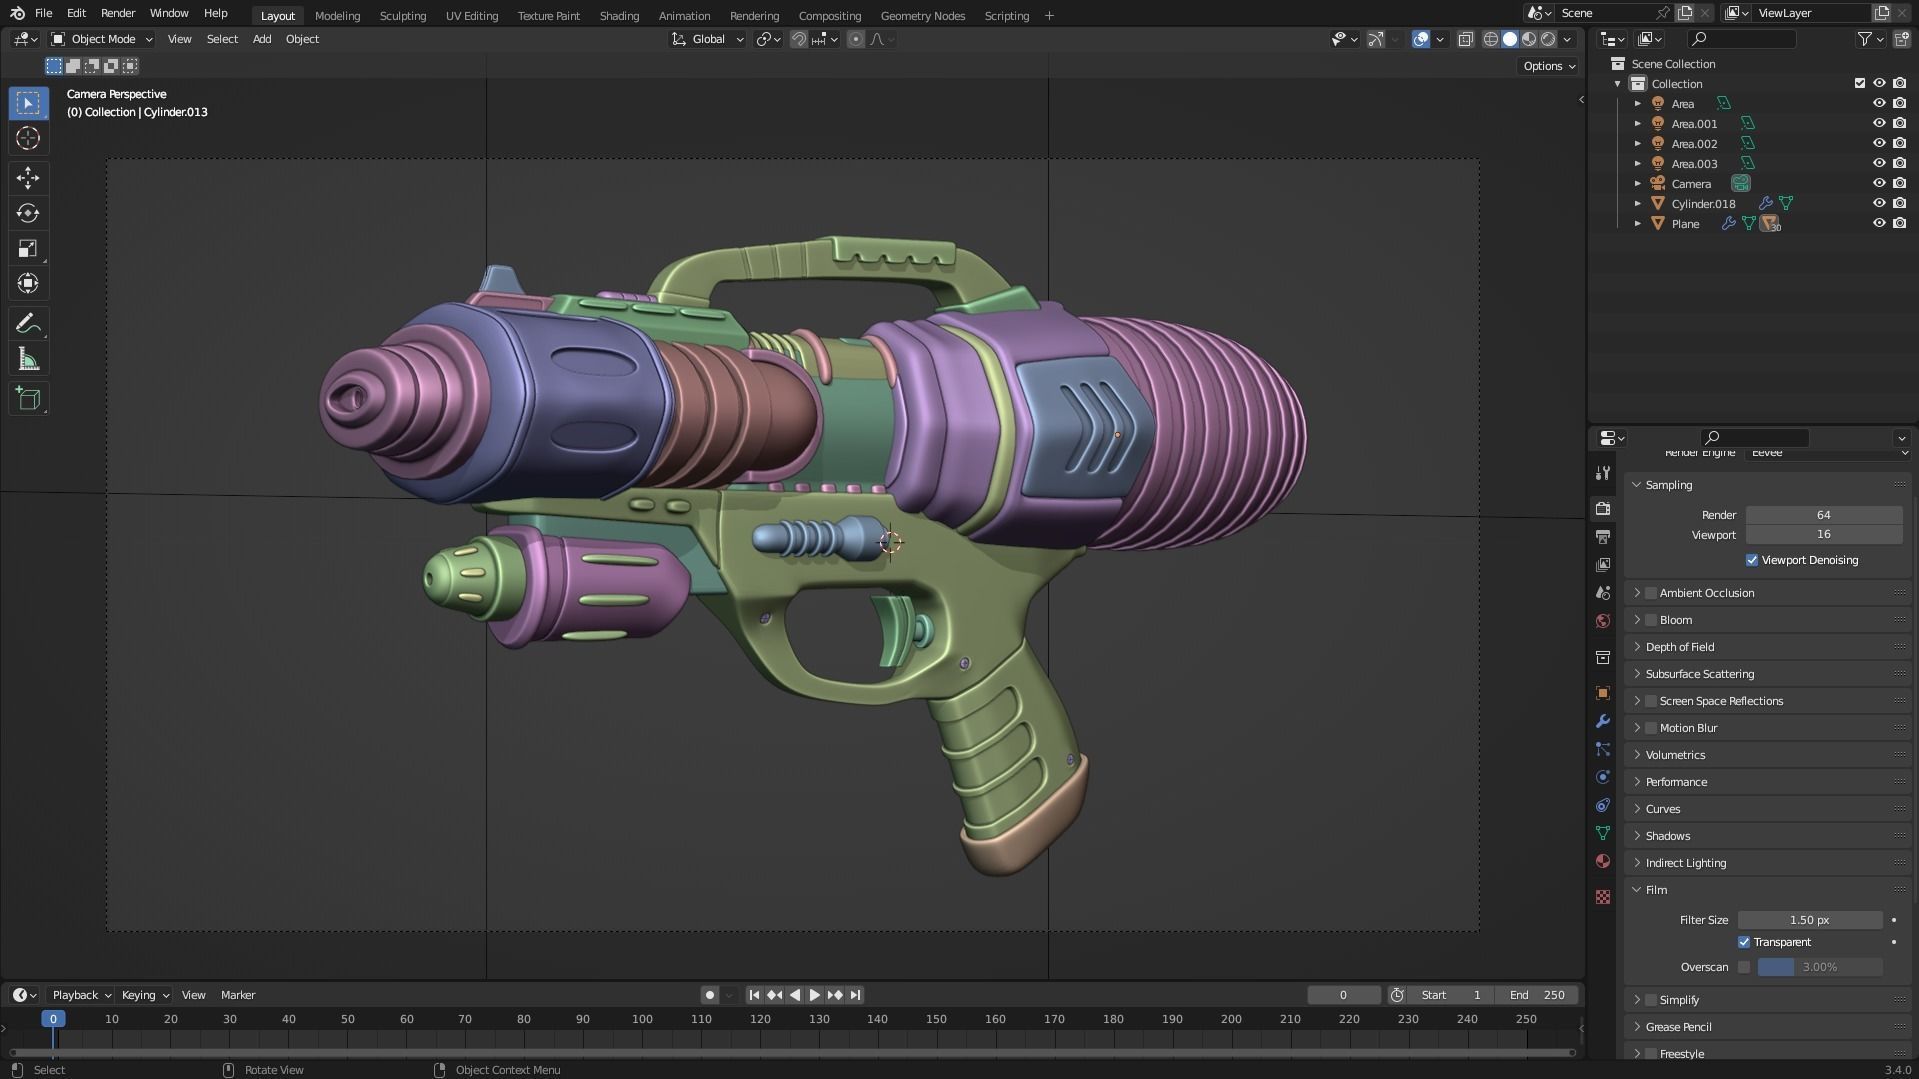Open the Output properties tab
Screen dimensions: 1919x1079
point(1603,536)
